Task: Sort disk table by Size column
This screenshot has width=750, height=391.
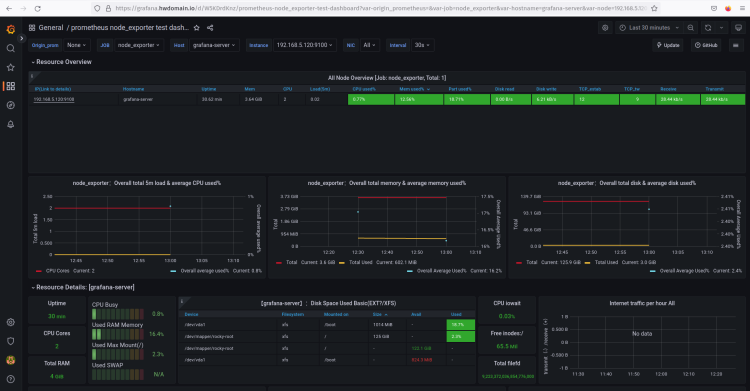Action: point(380,314)
